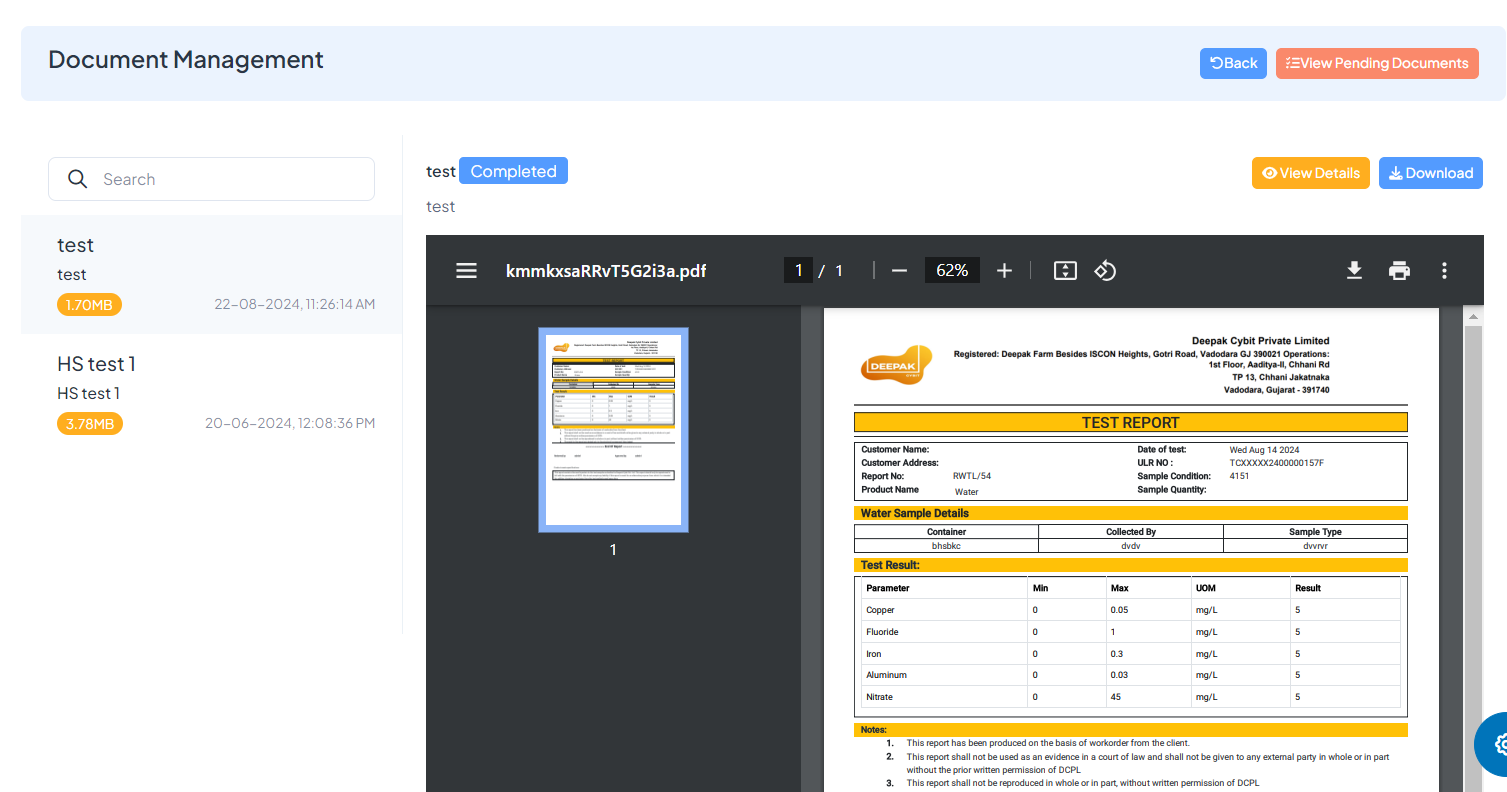Open the PDF sidebar hamburger menu
Image resolution: width=1507 pixels, height=792 pixels.
(x=466, y=270)
